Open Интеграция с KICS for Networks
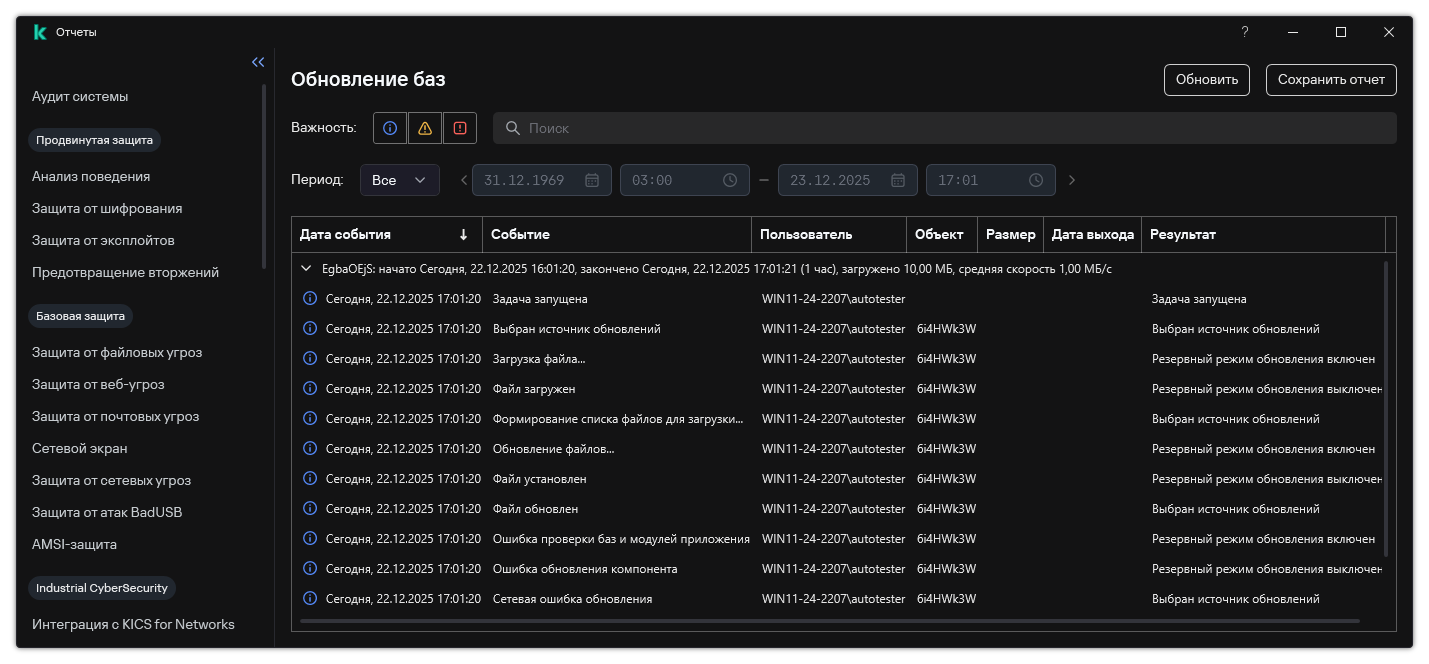 click(x=133, y=625)
